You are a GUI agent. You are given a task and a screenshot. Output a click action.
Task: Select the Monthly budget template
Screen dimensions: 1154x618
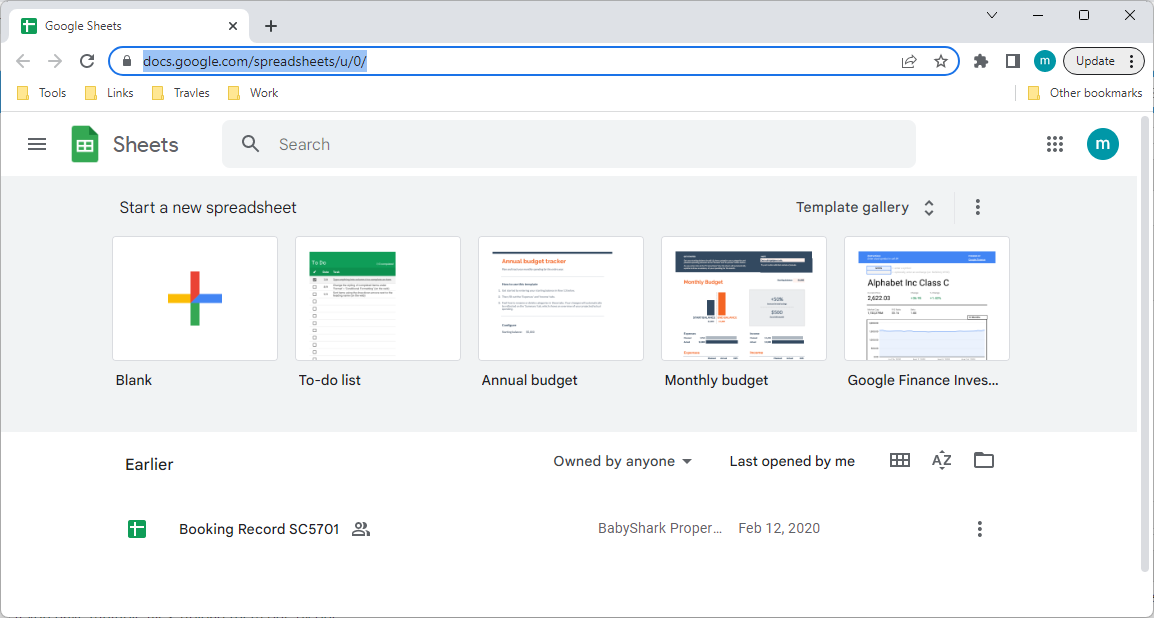pyautogui.click(x=744, y=298)
